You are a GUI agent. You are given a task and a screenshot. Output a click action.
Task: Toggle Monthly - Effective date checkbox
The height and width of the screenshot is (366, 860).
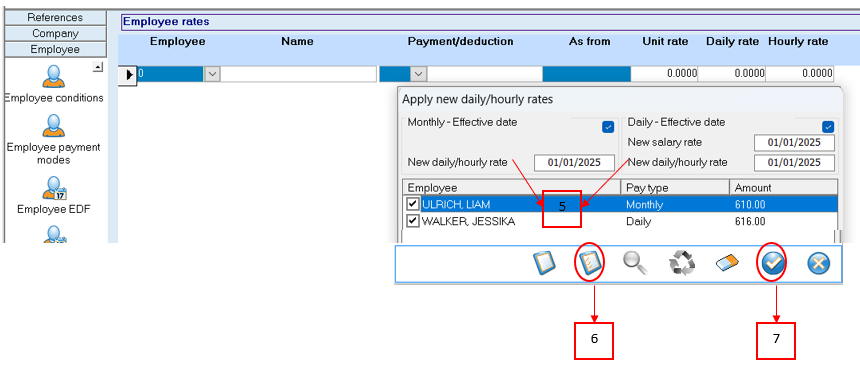[608, 127]
